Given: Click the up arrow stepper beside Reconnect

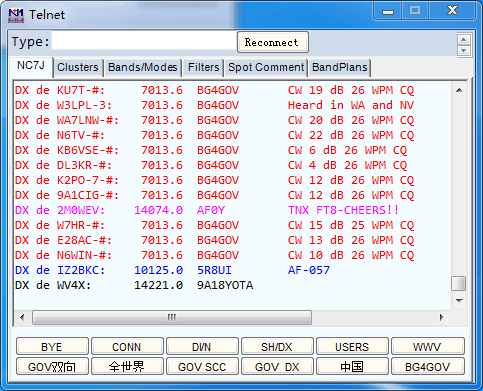Looking at the screenshot, I should pos(464,40).
